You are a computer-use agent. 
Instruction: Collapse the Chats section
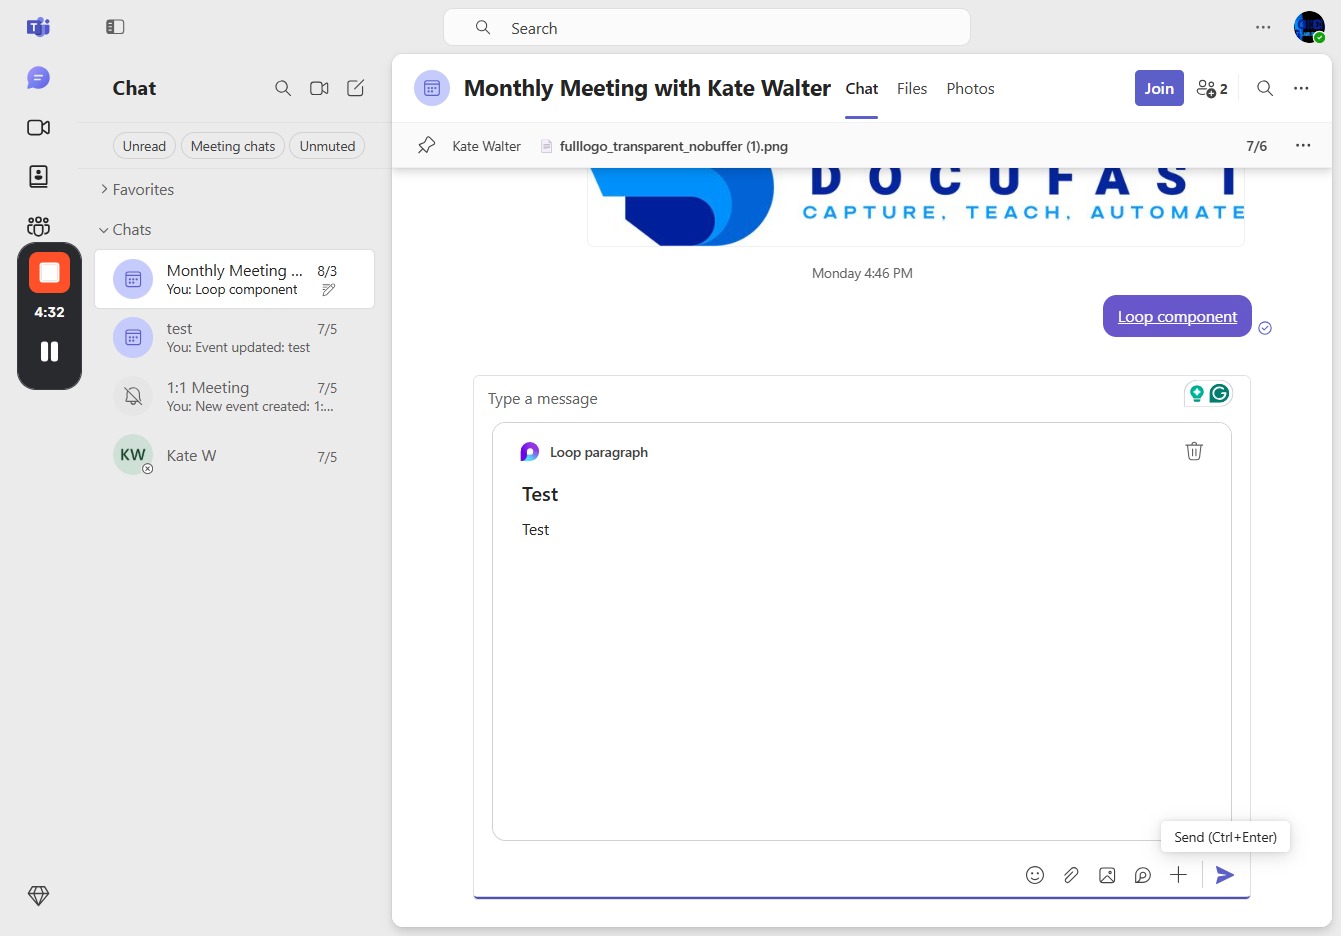(x=125, y=229)
